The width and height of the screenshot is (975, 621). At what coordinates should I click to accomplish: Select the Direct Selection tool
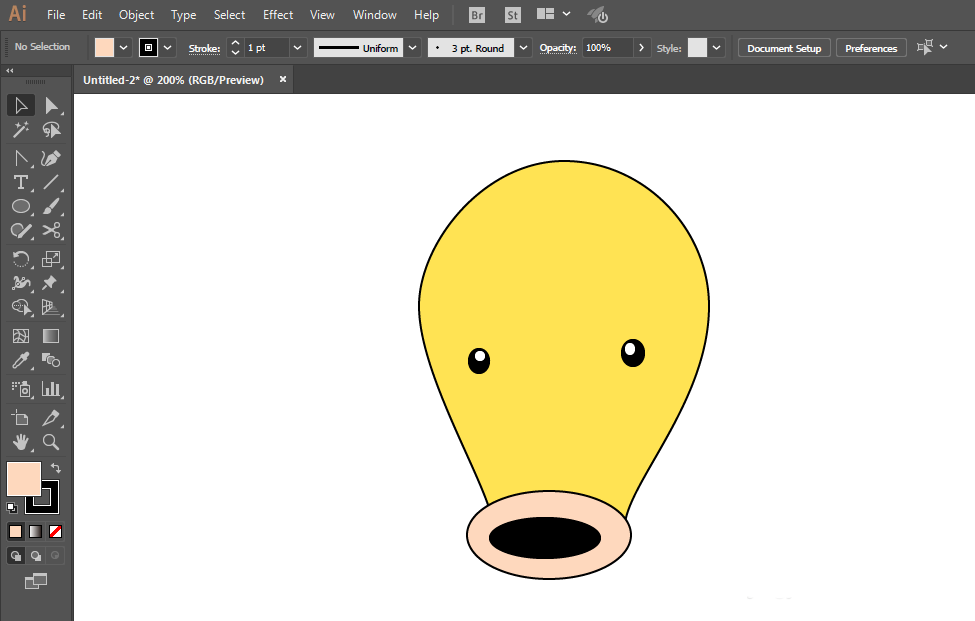51,106
